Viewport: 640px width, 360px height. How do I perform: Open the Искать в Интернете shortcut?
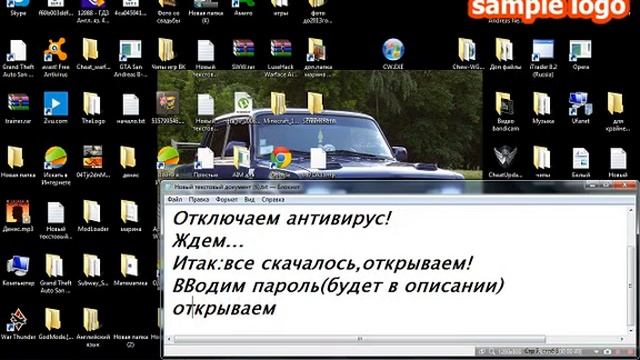point(56,158)
